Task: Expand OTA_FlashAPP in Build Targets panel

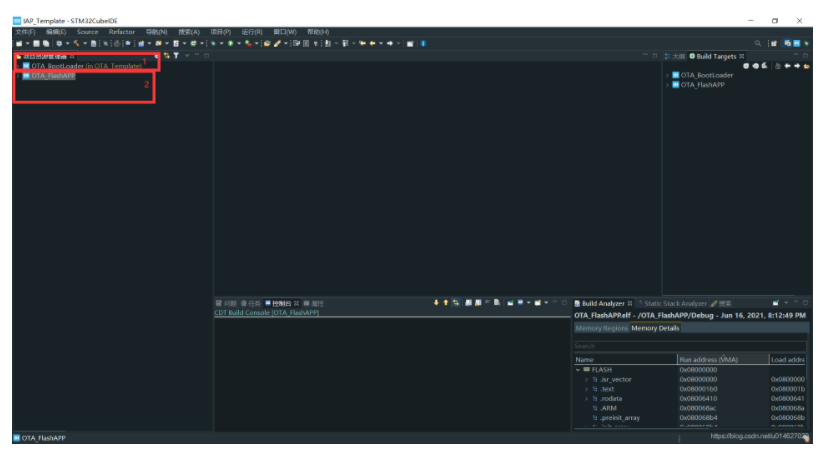Action: 667,85
